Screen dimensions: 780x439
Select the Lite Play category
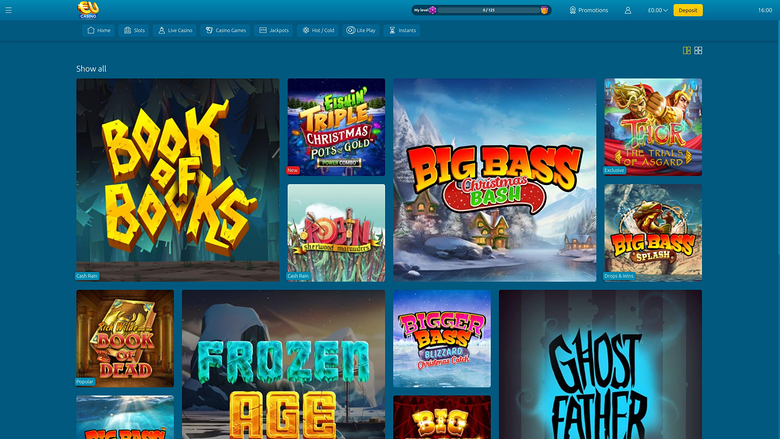click(362, 30)
